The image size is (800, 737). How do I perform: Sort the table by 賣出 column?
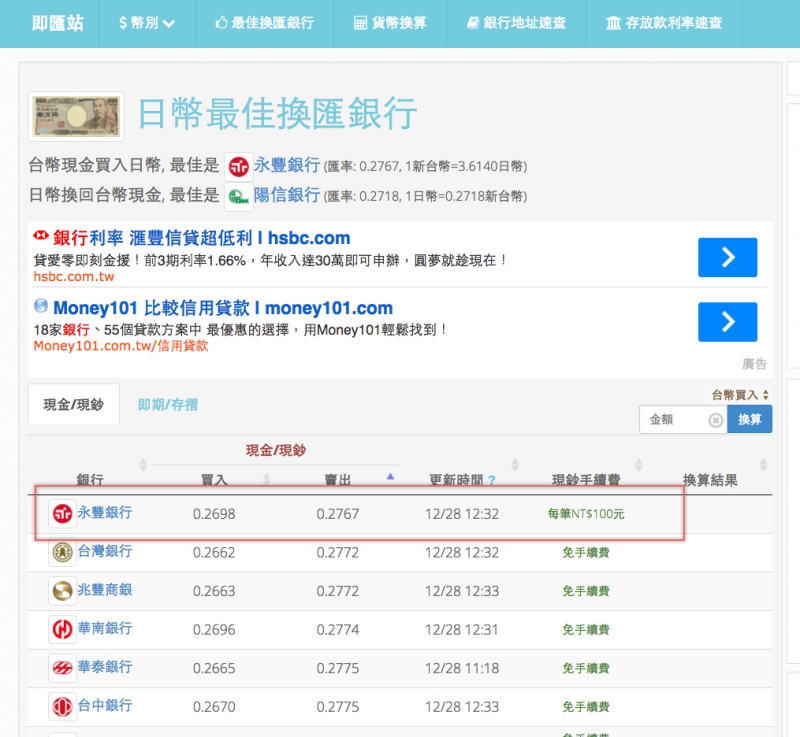(337, 480)
